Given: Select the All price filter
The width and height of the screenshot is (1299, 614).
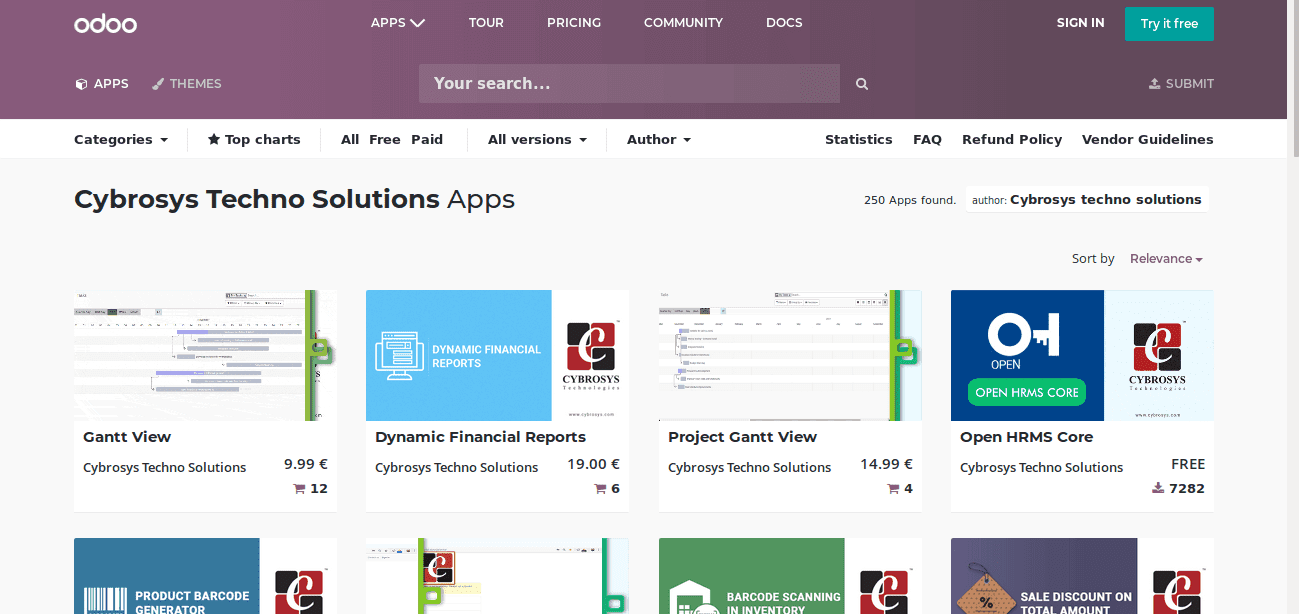Looking at the screenshot, I should pyautogui.click(x=350, y=140).
